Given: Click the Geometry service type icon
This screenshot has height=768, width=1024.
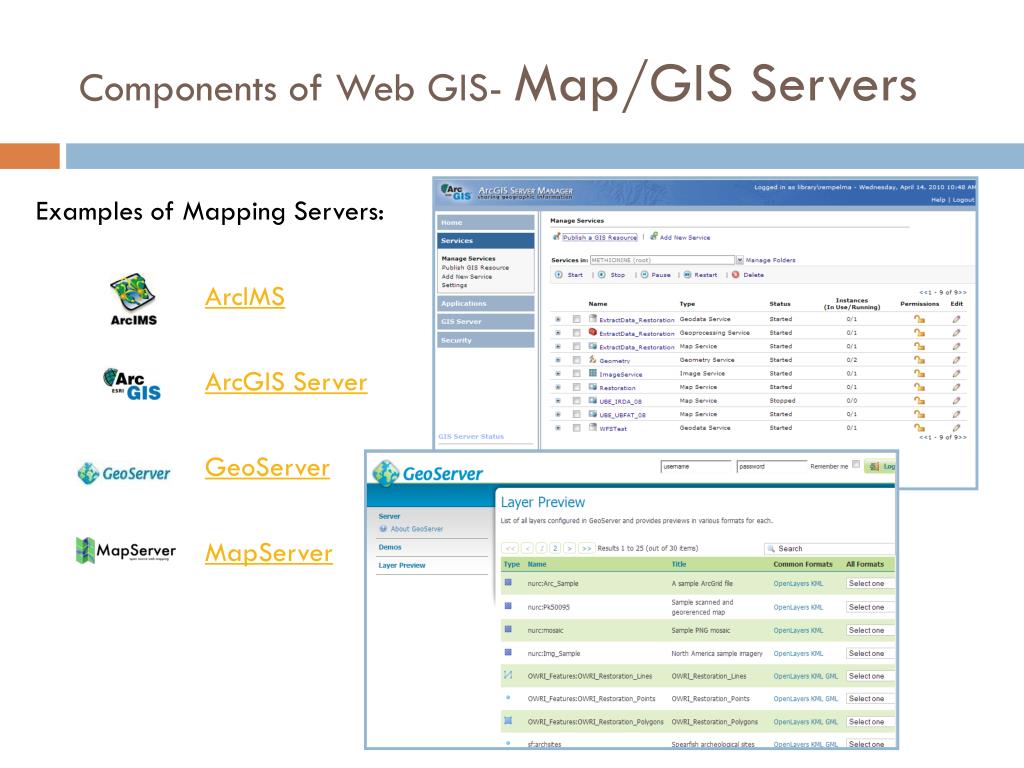Looking at the screenshot, I should point(592,359).
